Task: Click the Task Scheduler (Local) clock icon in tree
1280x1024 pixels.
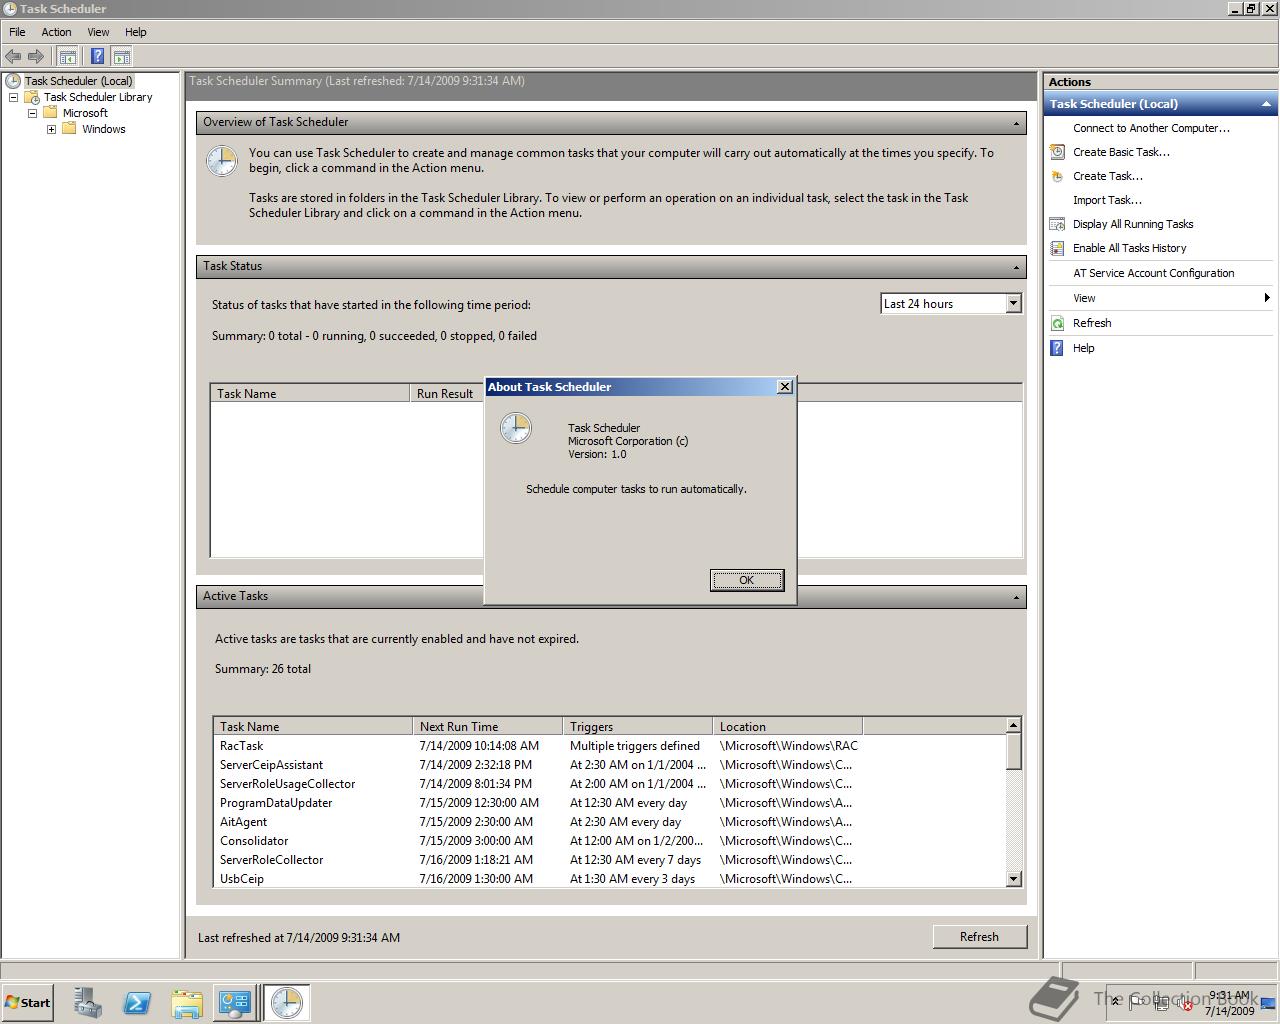Action: click(13, 81)
